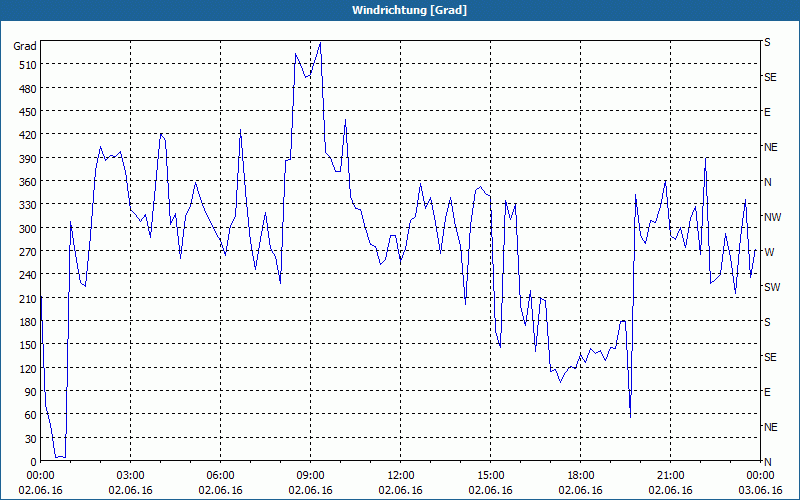
Task: Click the 120 degree axis label
Action: coord(28,369)
